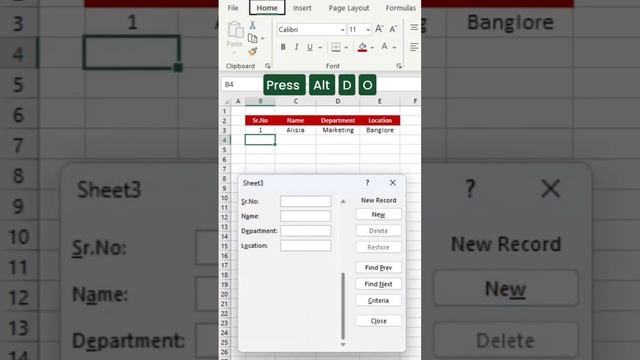This screenshot has width=640, height=360.
Task: Open the File tab
Action: (233, 8)
